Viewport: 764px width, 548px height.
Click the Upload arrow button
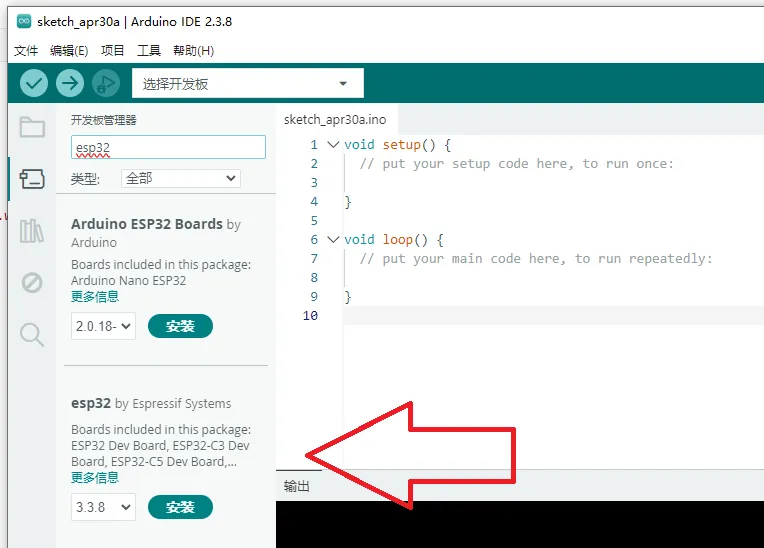coord(70,83)
